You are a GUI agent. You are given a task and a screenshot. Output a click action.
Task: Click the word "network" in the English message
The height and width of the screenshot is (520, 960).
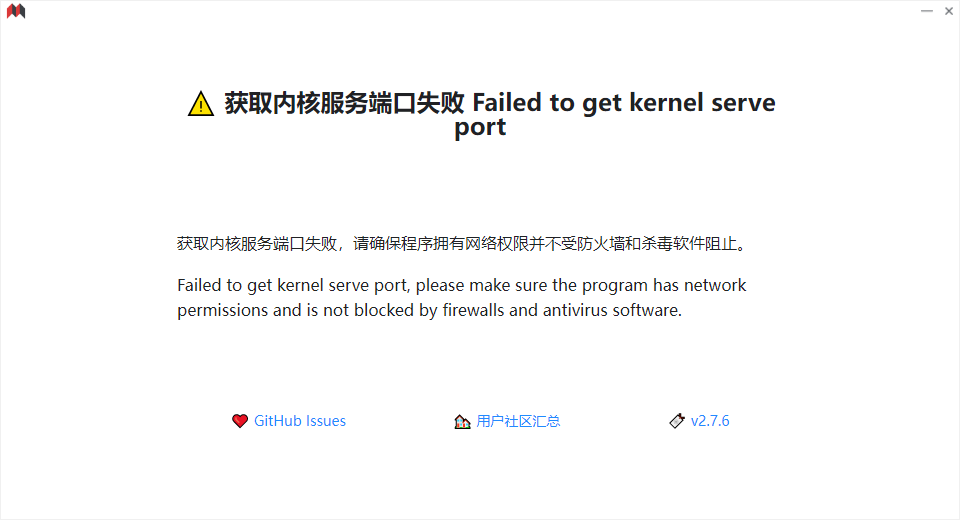[x=714, y=285]
